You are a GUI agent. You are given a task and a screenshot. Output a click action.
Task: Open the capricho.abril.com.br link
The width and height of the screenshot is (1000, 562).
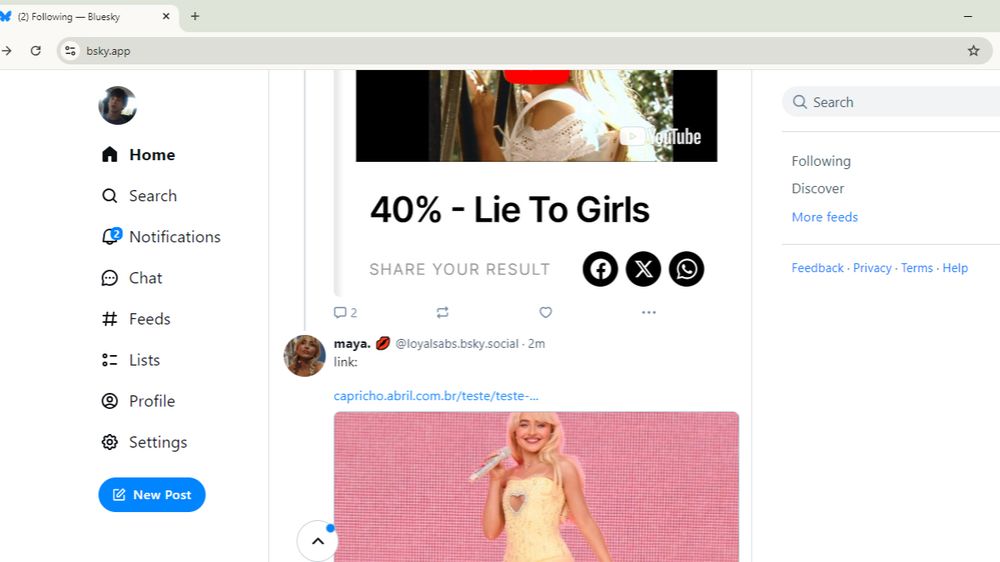[x=436, y=396]
